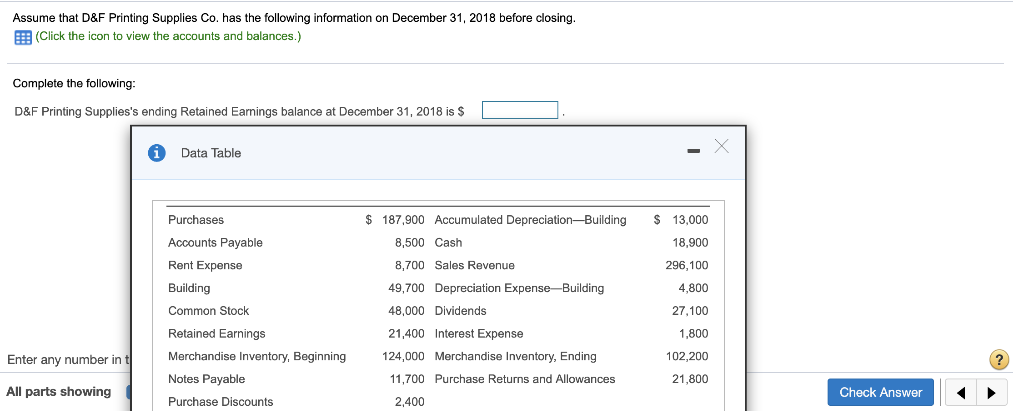This screenshot has height=414, width=1024.
Task: Select the Dividends label
Action: pyautogui.click(x=460, y=311)
